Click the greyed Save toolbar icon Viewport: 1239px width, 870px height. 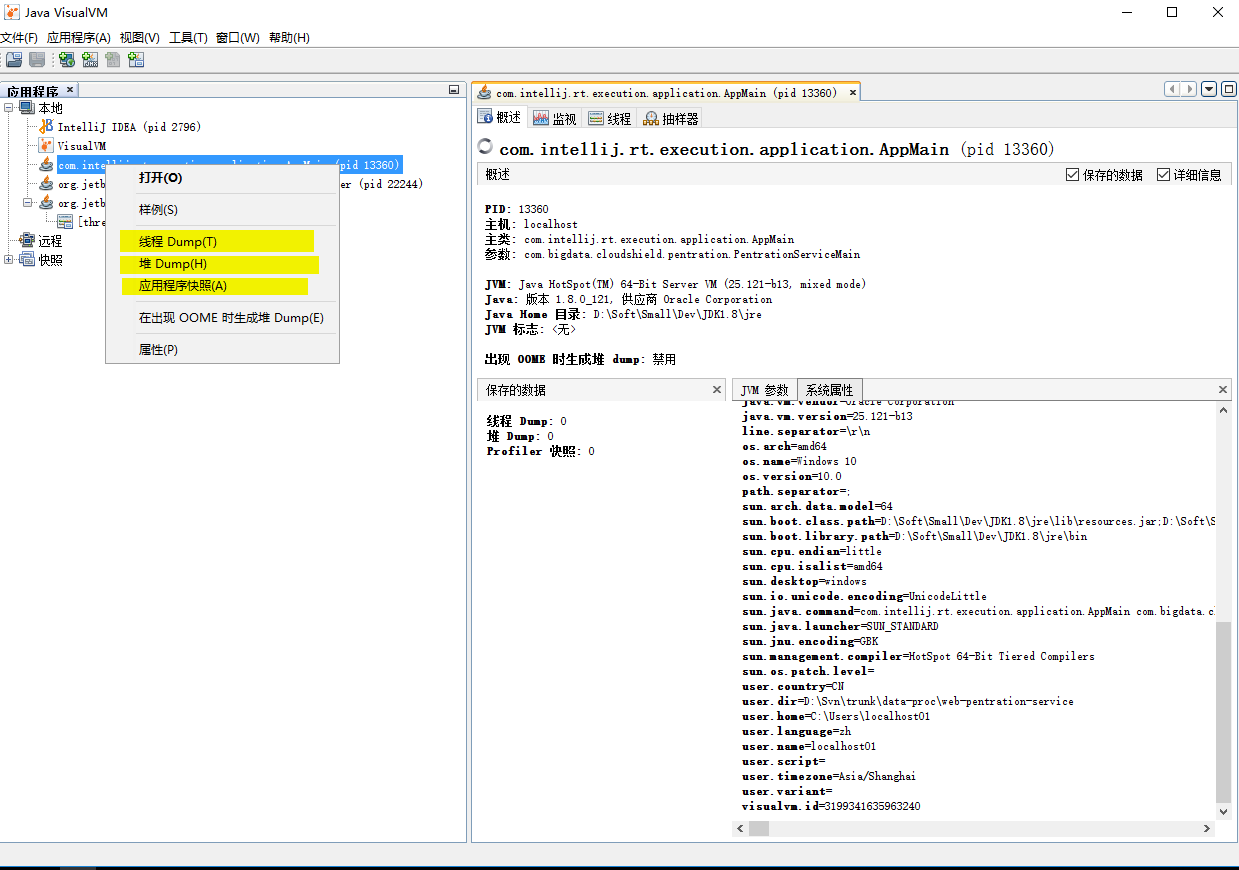coord(37,60)
